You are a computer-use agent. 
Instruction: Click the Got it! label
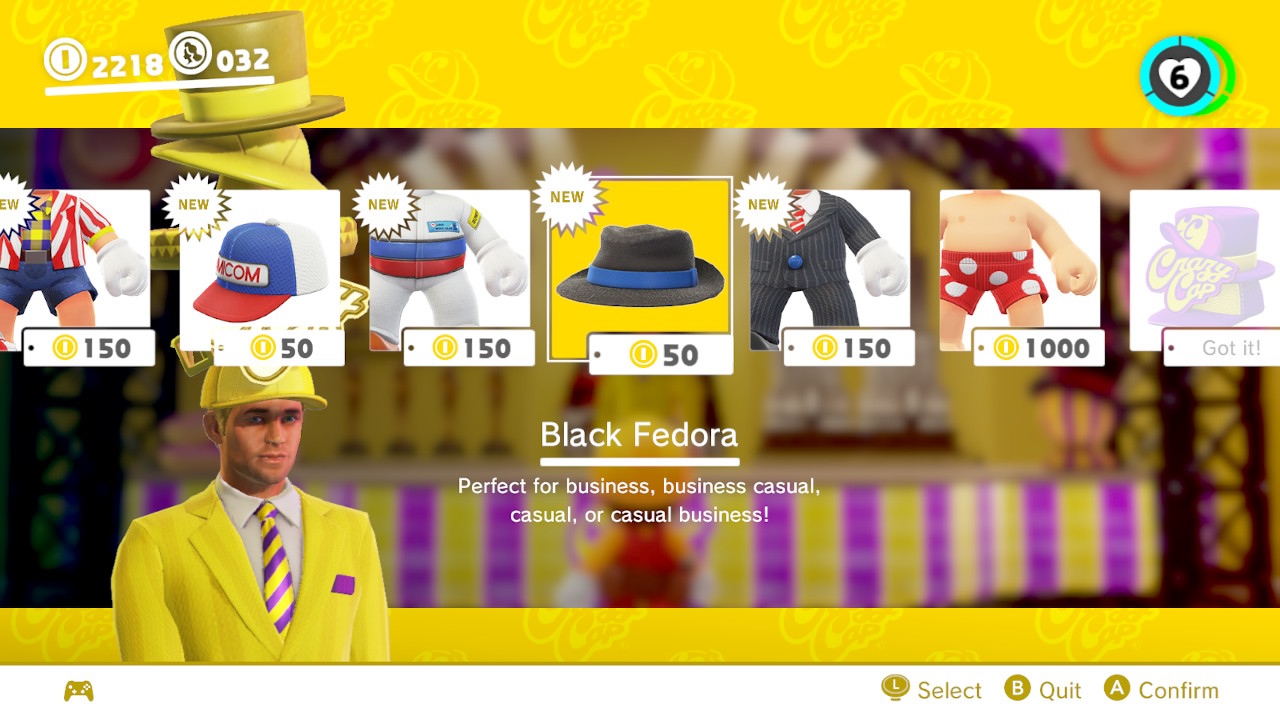pos(1231,348)
